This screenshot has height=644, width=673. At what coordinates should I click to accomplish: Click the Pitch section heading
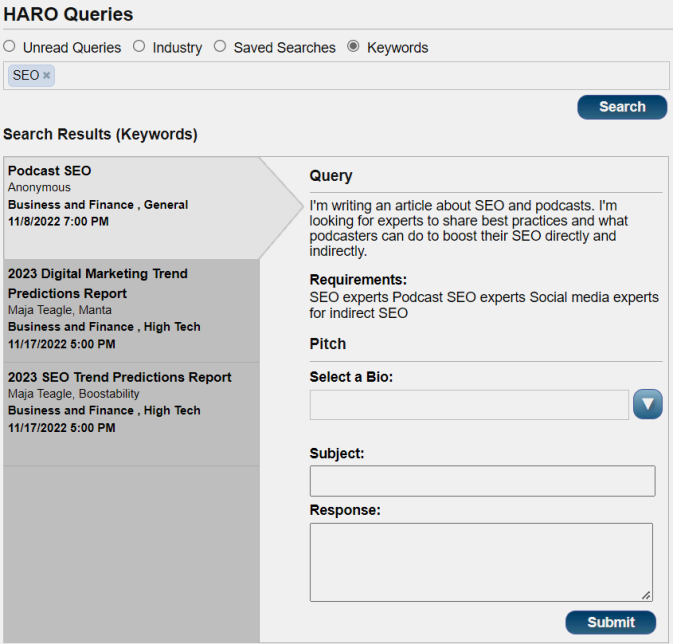328,344
